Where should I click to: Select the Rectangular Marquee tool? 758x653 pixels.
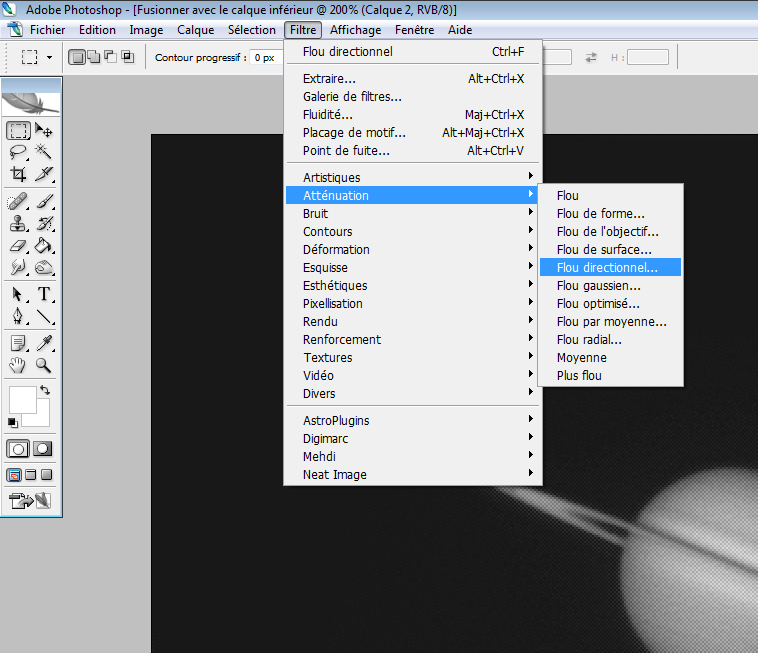pyautogui.click(x=18, y=131)
